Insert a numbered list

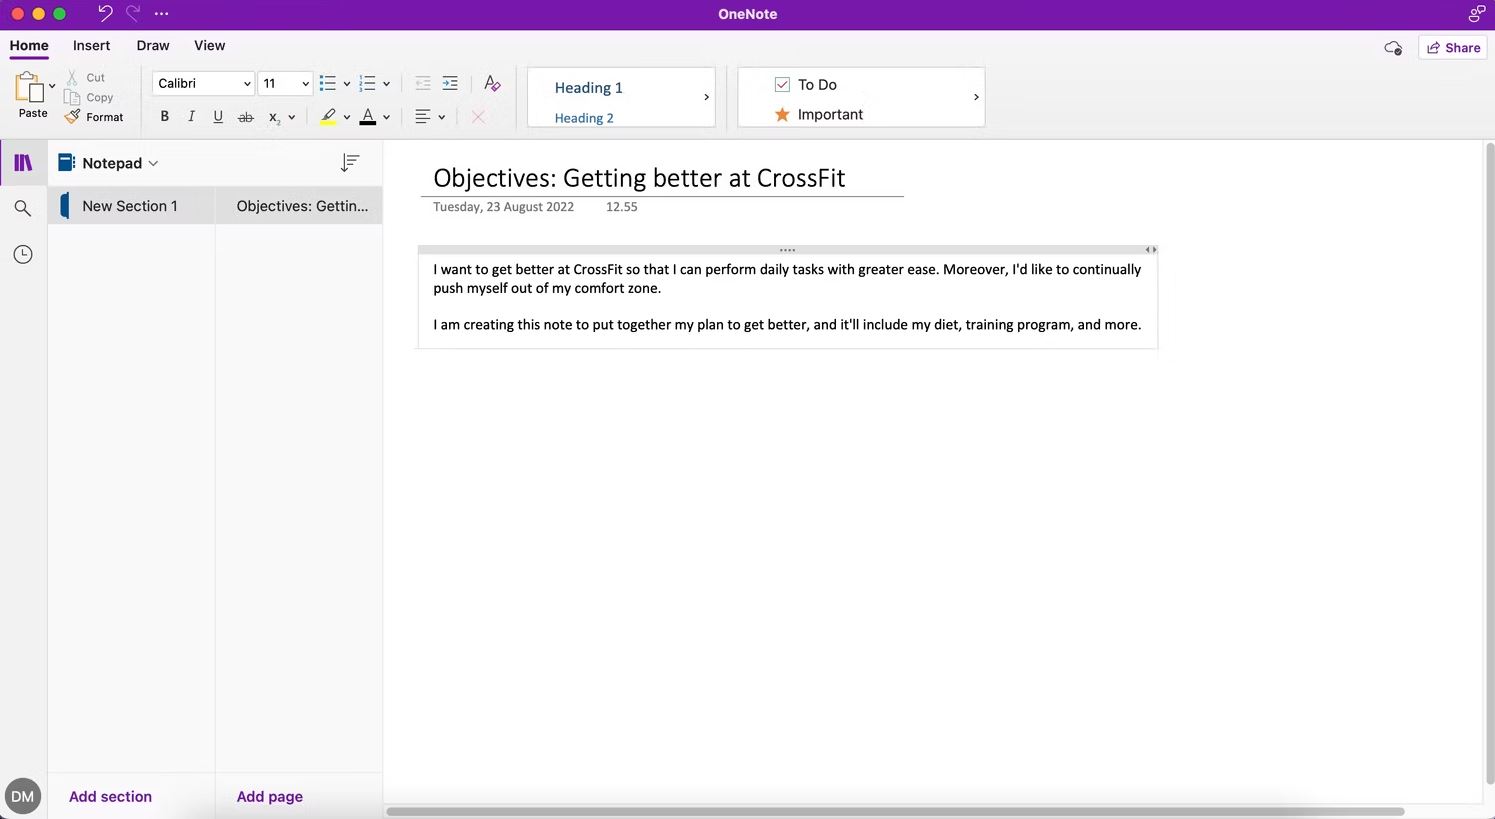pos(367,83)
